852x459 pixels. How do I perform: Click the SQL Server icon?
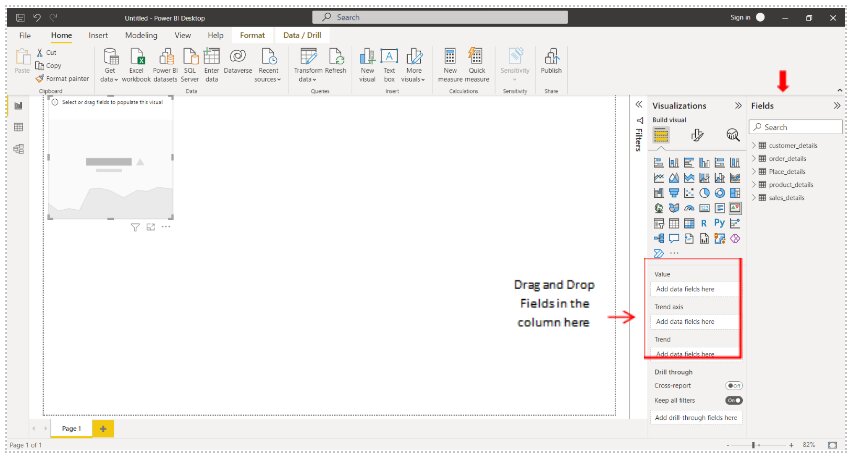tap(189, 58)
